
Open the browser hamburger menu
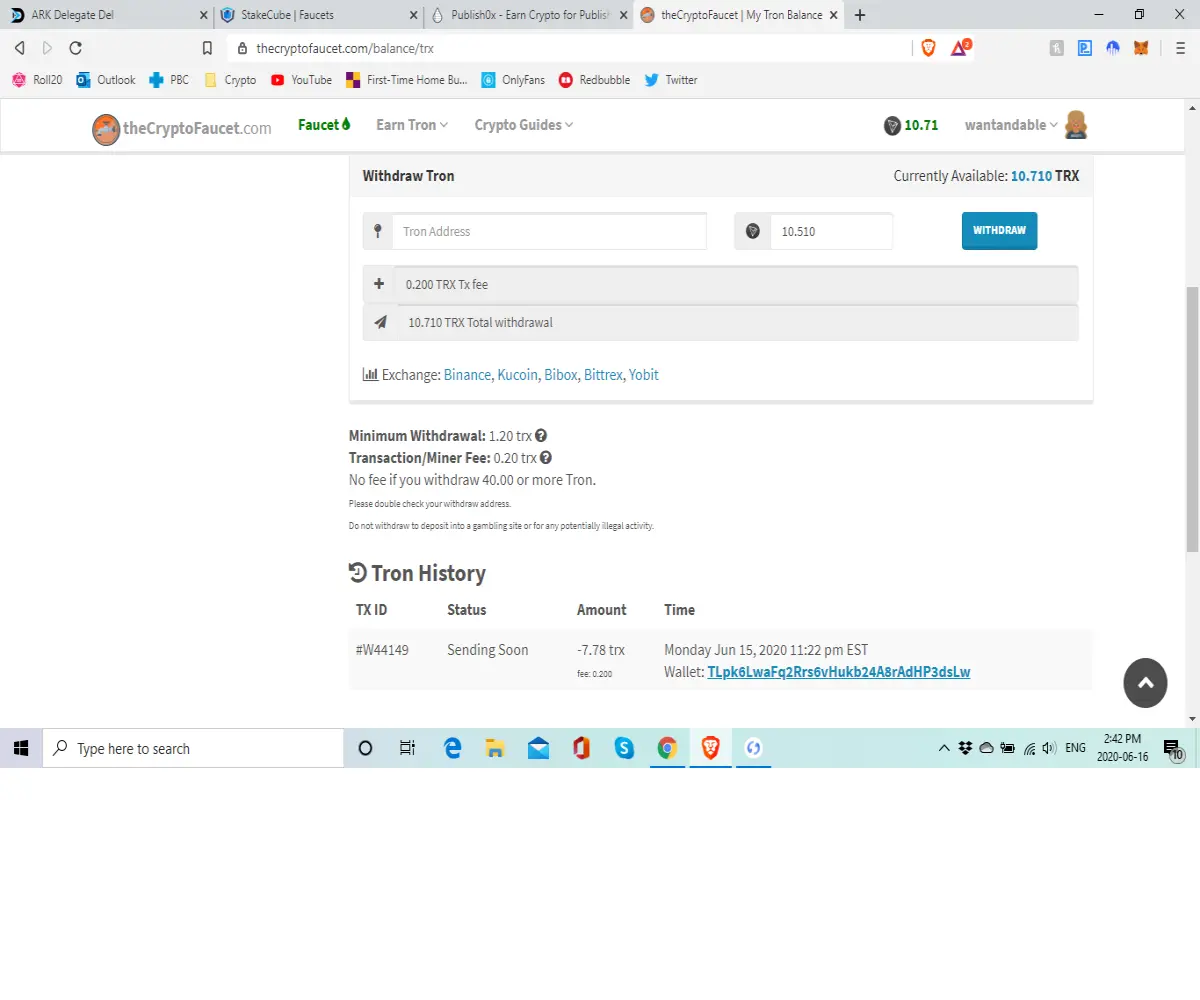pos(1180,48)
